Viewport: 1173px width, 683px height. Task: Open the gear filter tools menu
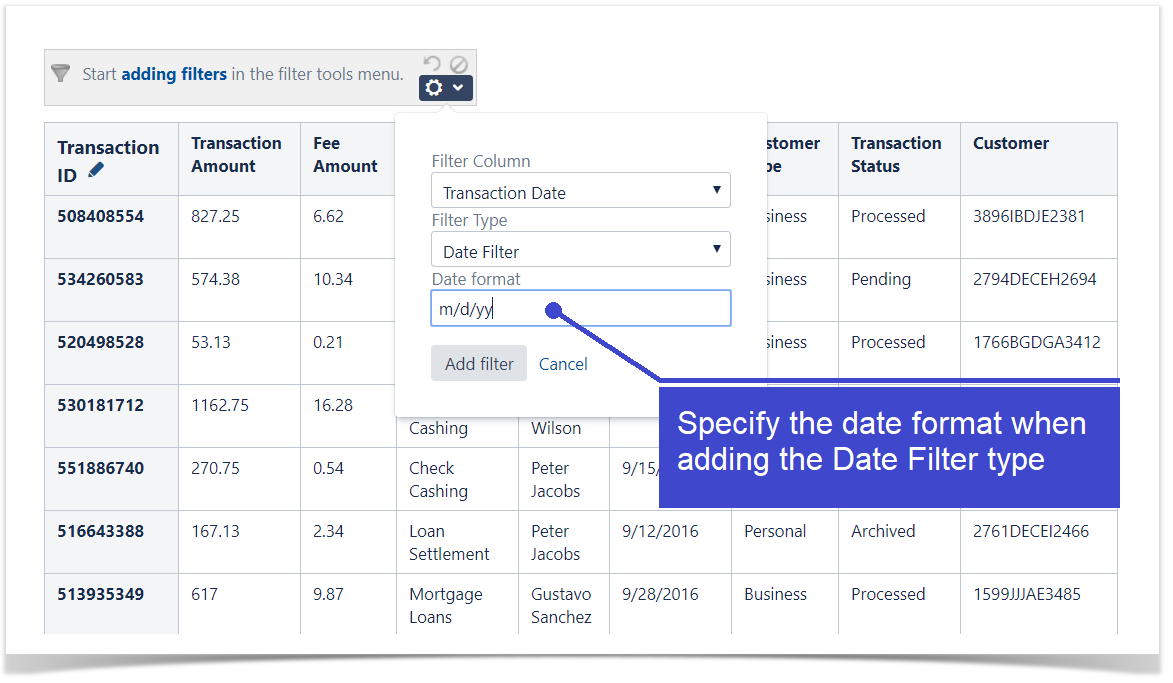point(435,88)
